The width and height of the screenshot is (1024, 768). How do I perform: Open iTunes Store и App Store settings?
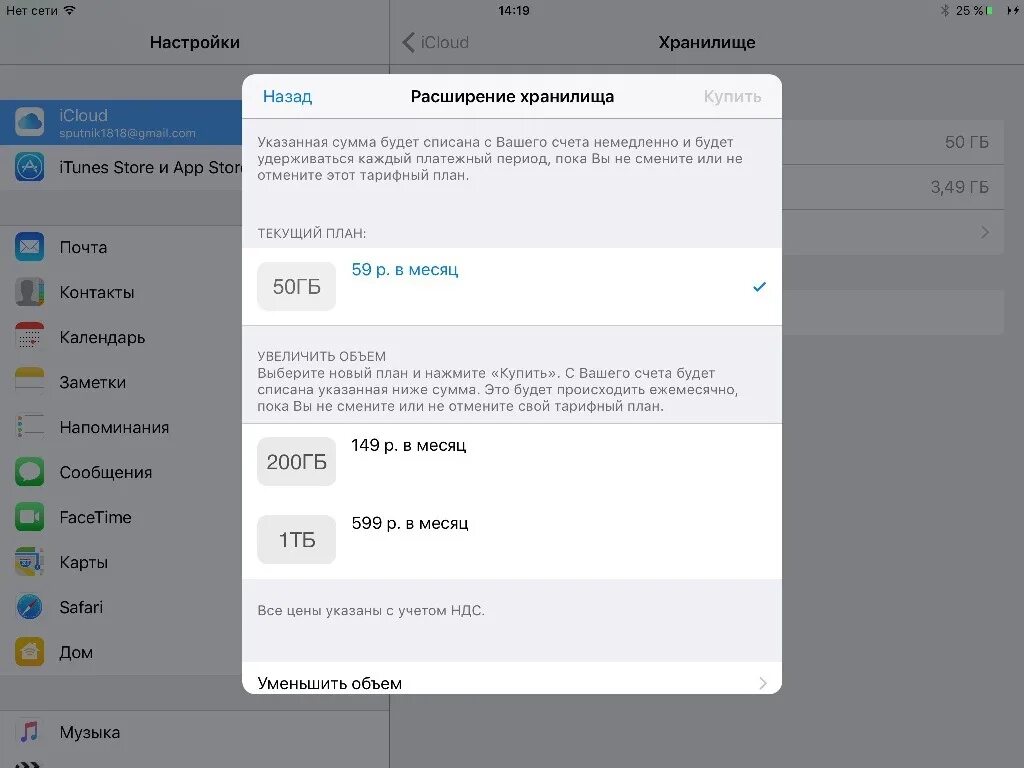pos(121,167)
